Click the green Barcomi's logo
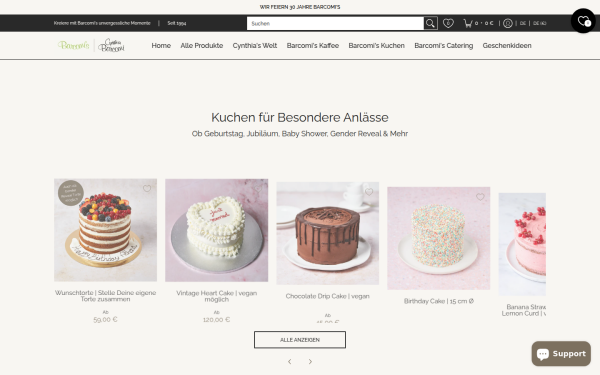Image resolution: width=600 pixels, height=375 pixels. click(x=73, y=45)
